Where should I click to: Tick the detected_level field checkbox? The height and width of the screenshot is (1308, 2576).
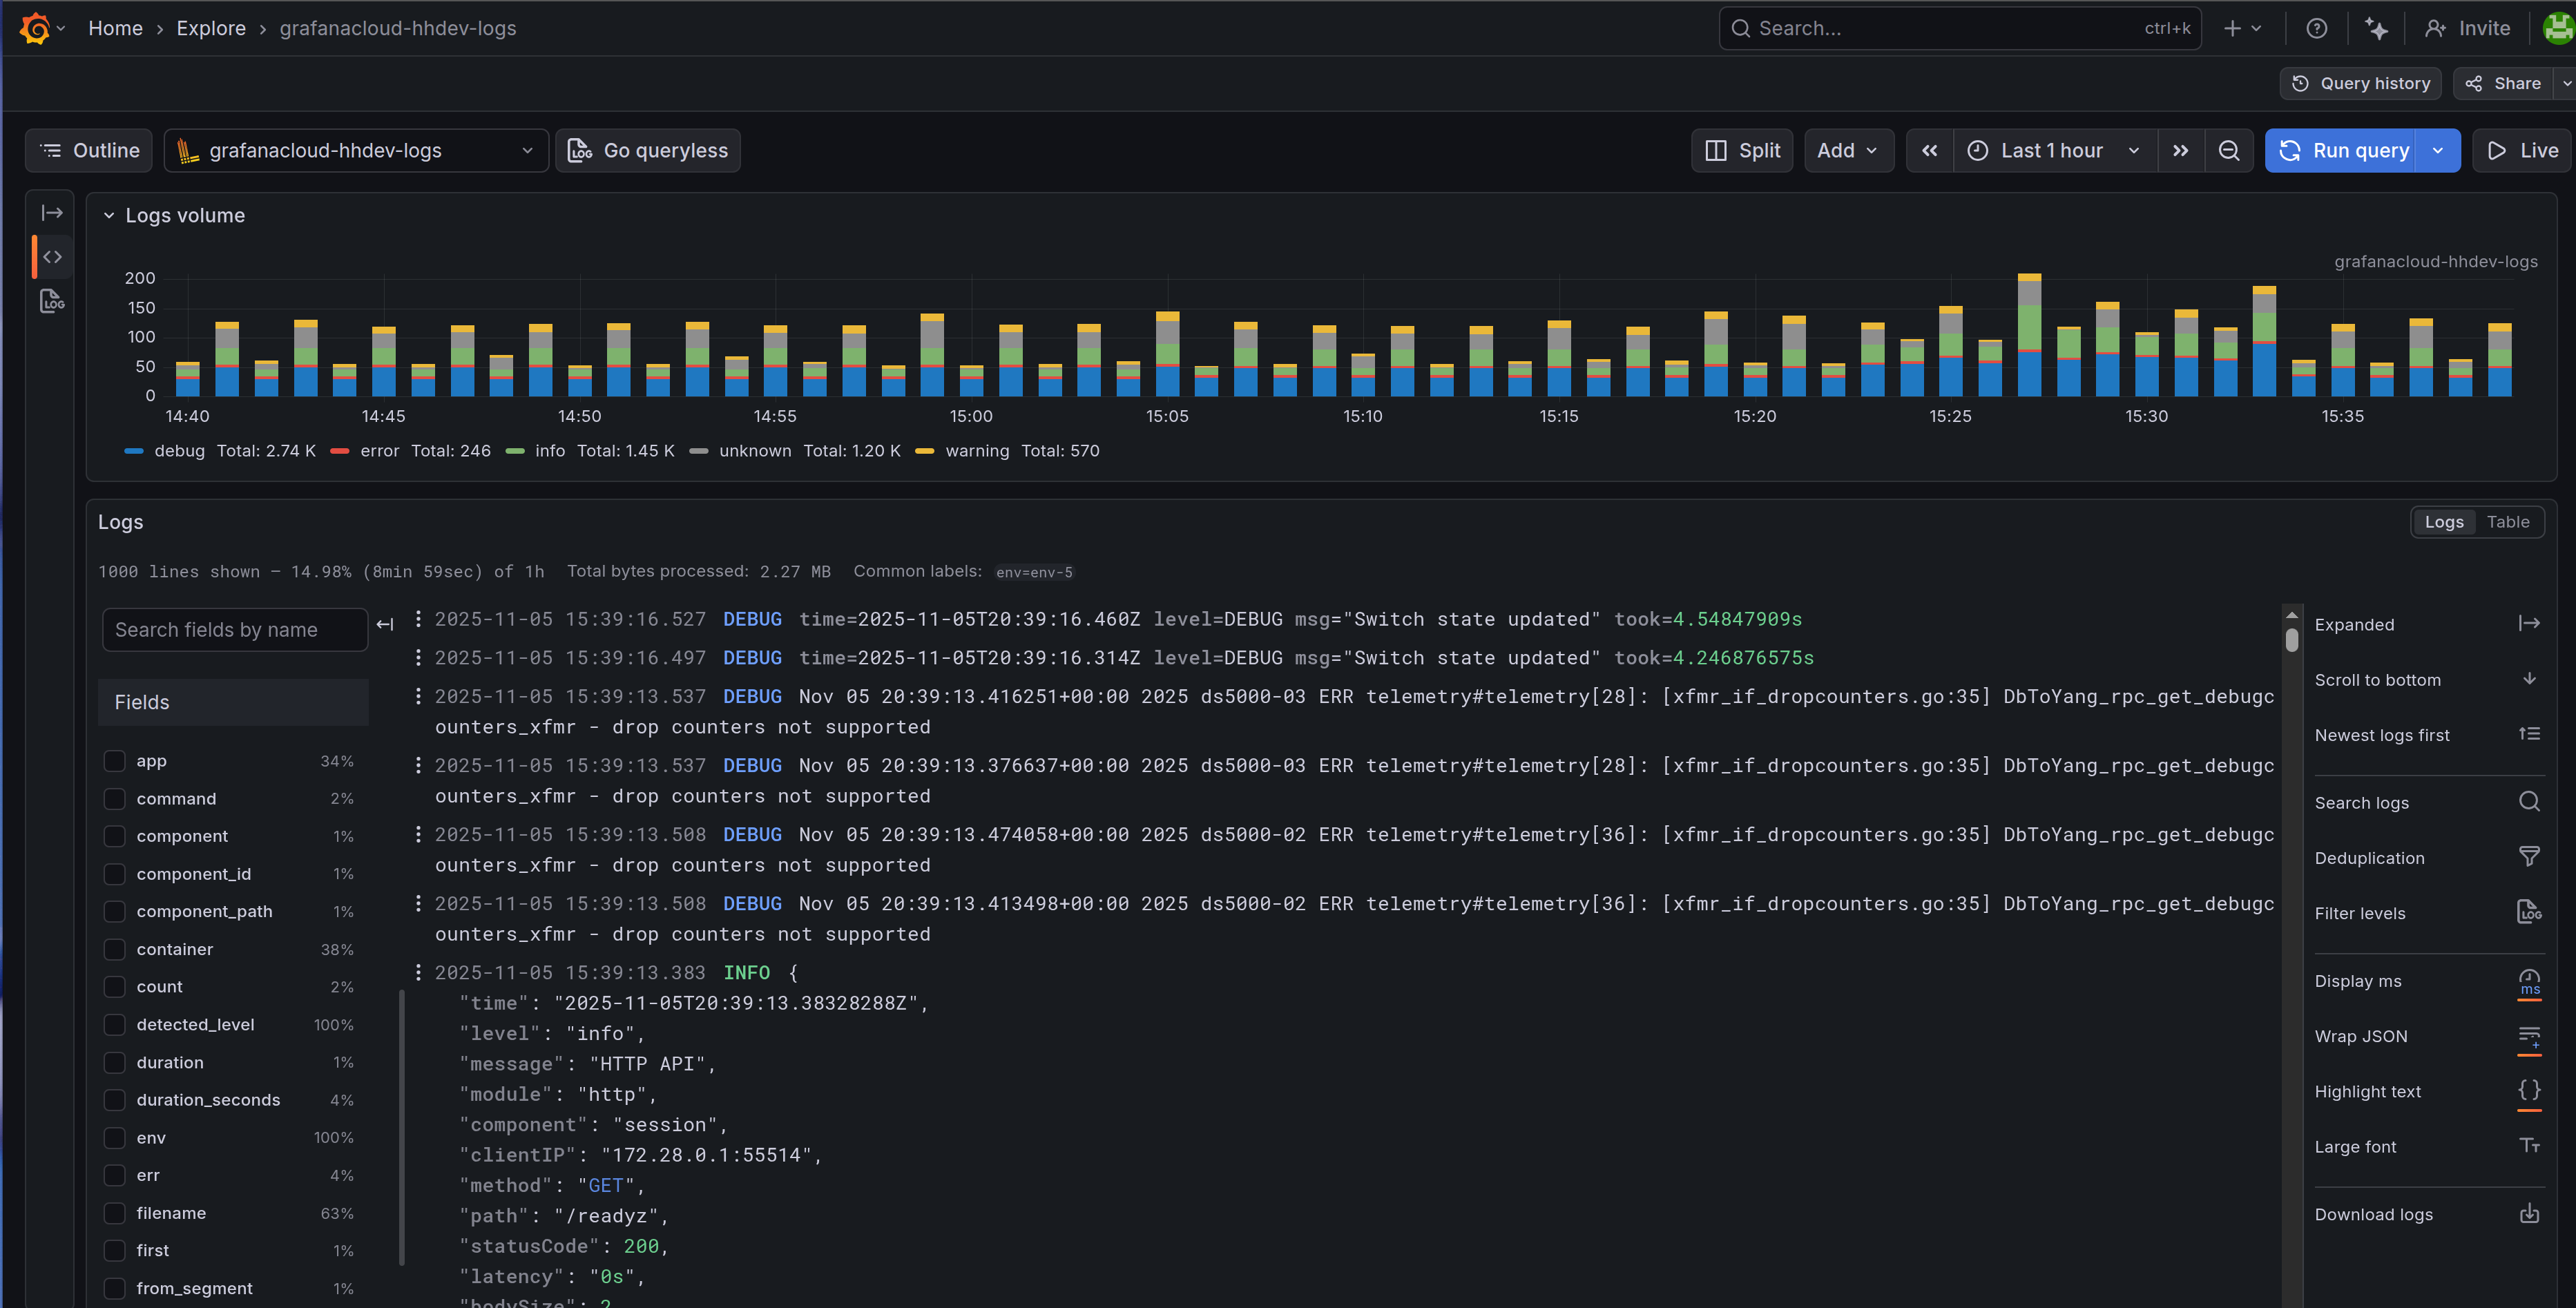pyautogui.click(x=115, y=1024)
